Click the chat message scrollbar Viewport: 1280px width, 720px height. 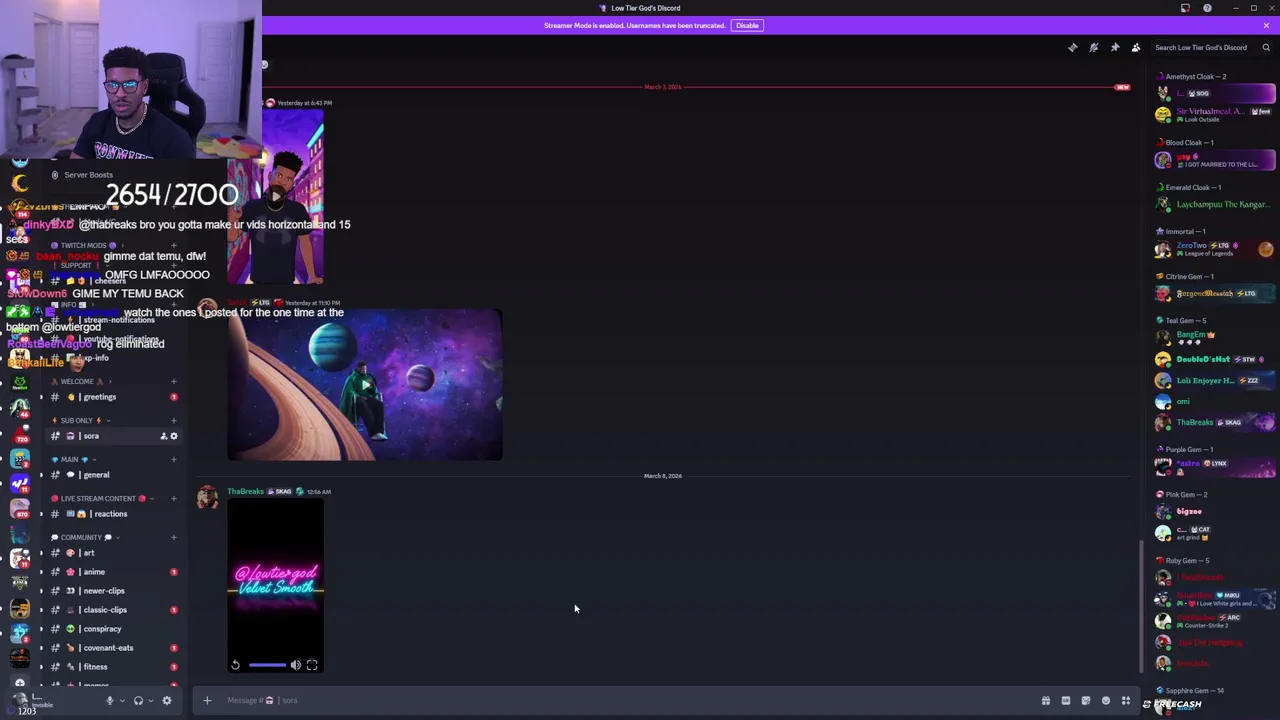pyautogui.click(x=1141, y=607)
